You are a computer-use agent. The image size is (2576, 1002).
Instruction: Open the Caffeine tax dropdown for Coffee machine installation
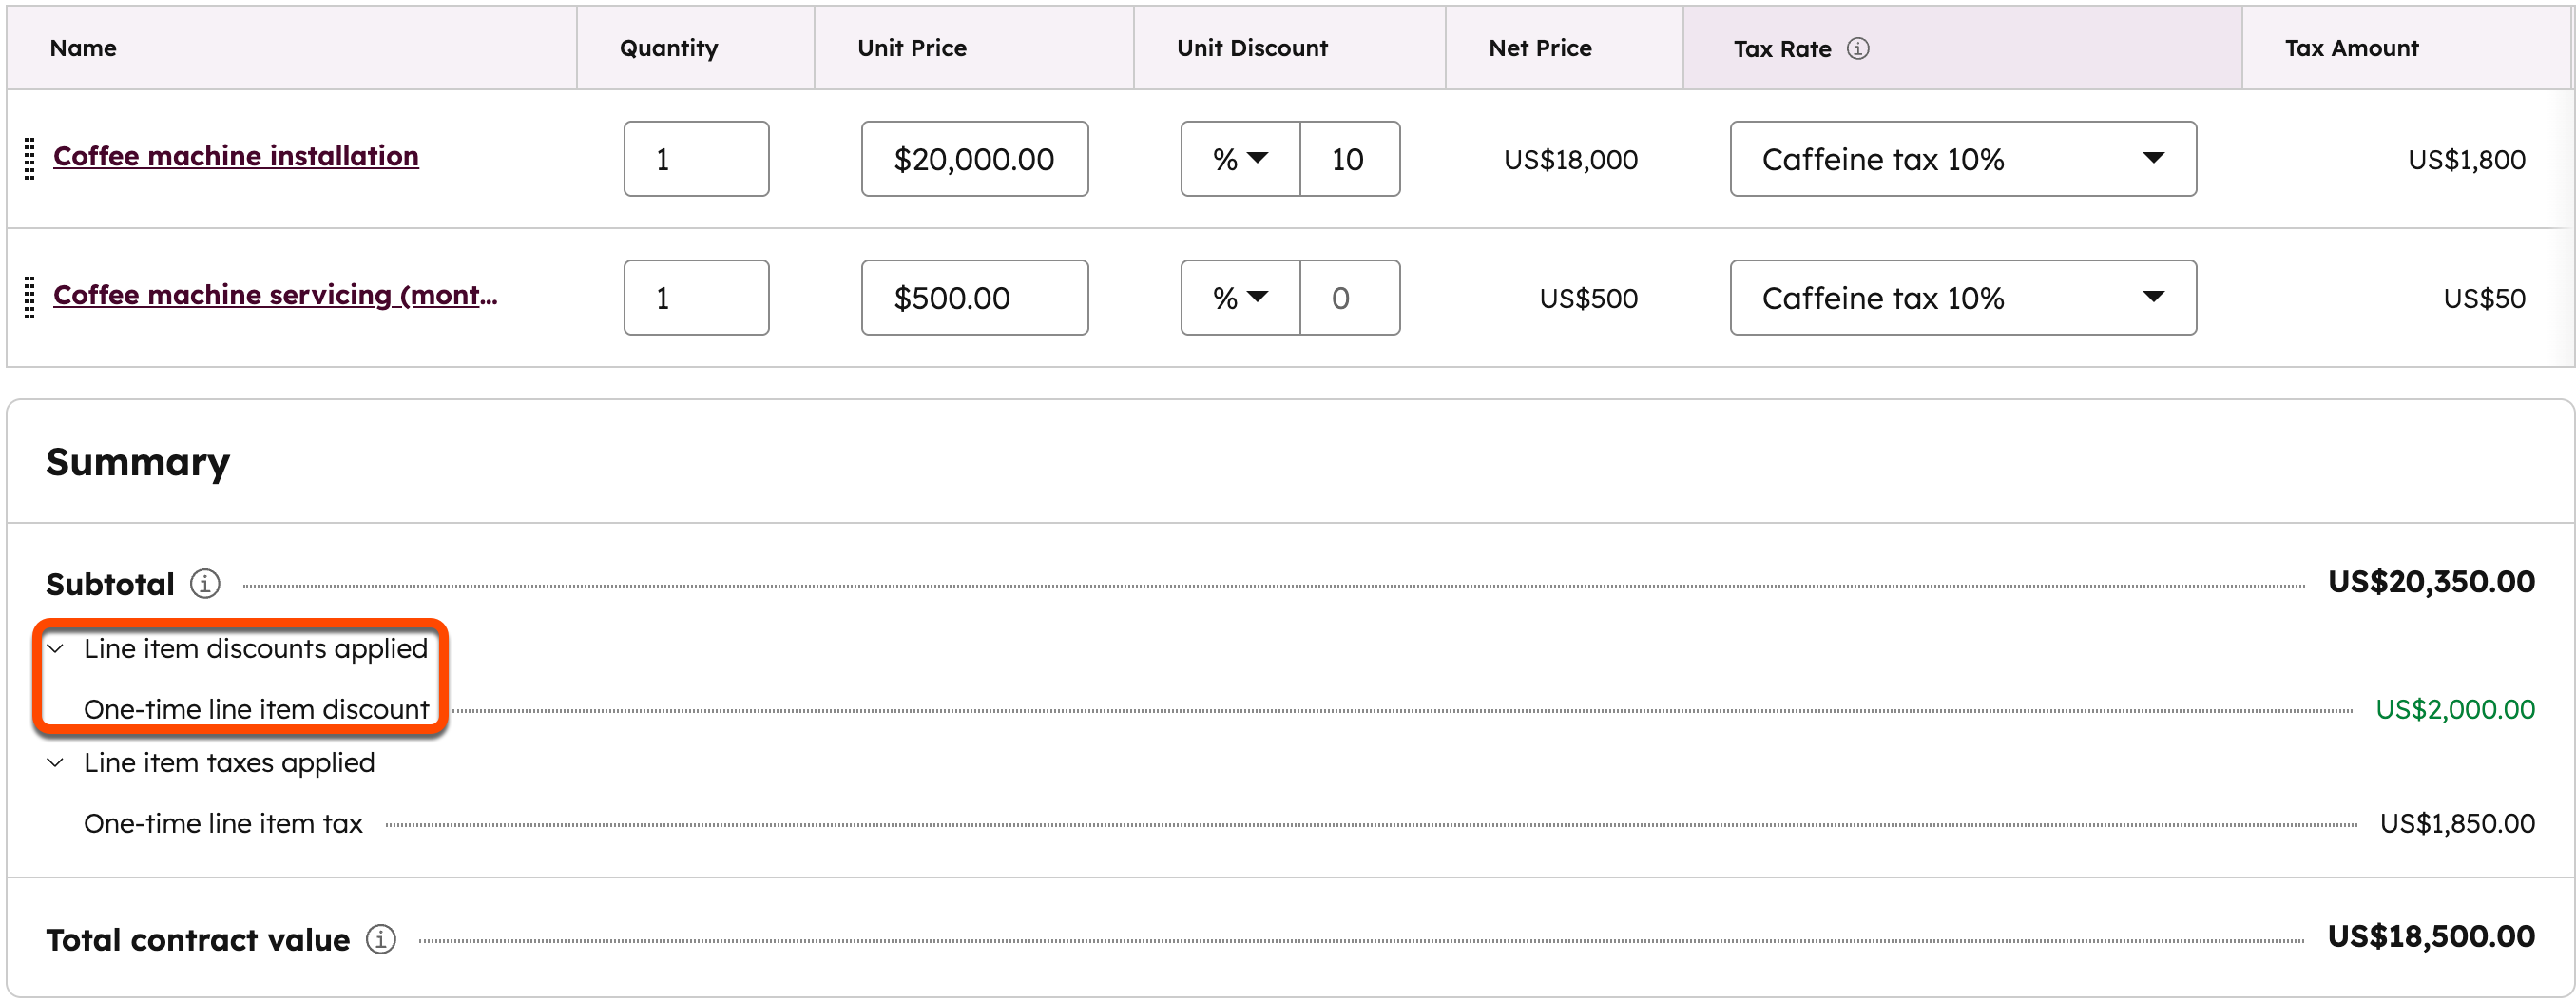pyautogui.click(x=1960, y=158)
